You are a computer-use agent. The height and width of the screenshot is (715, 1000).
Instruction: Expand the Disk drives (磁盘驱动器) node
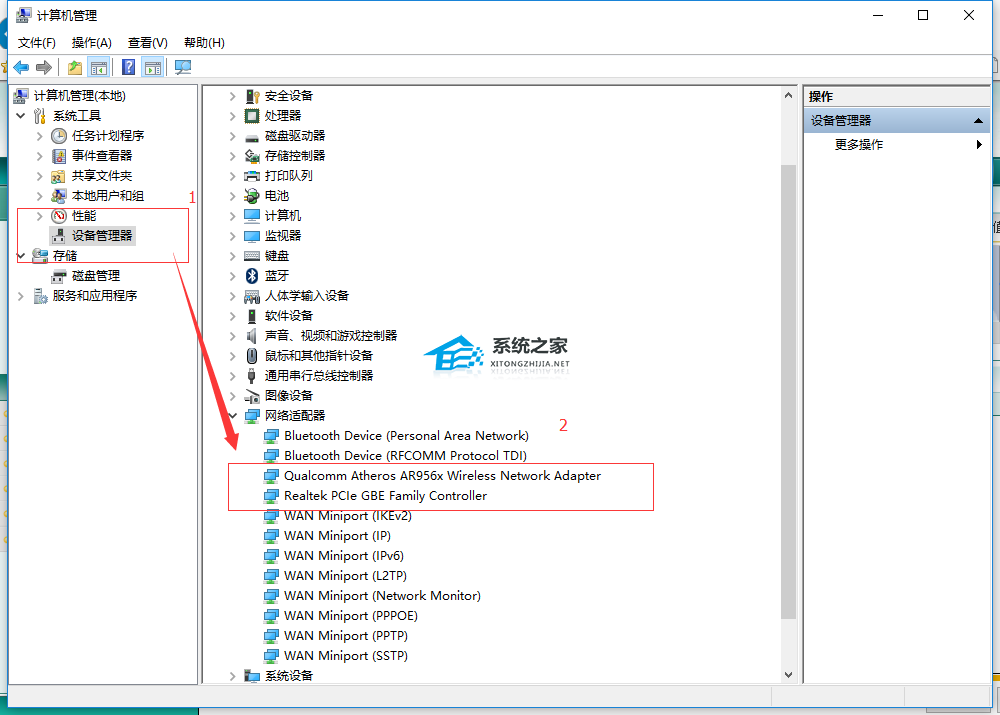point(233,136)
